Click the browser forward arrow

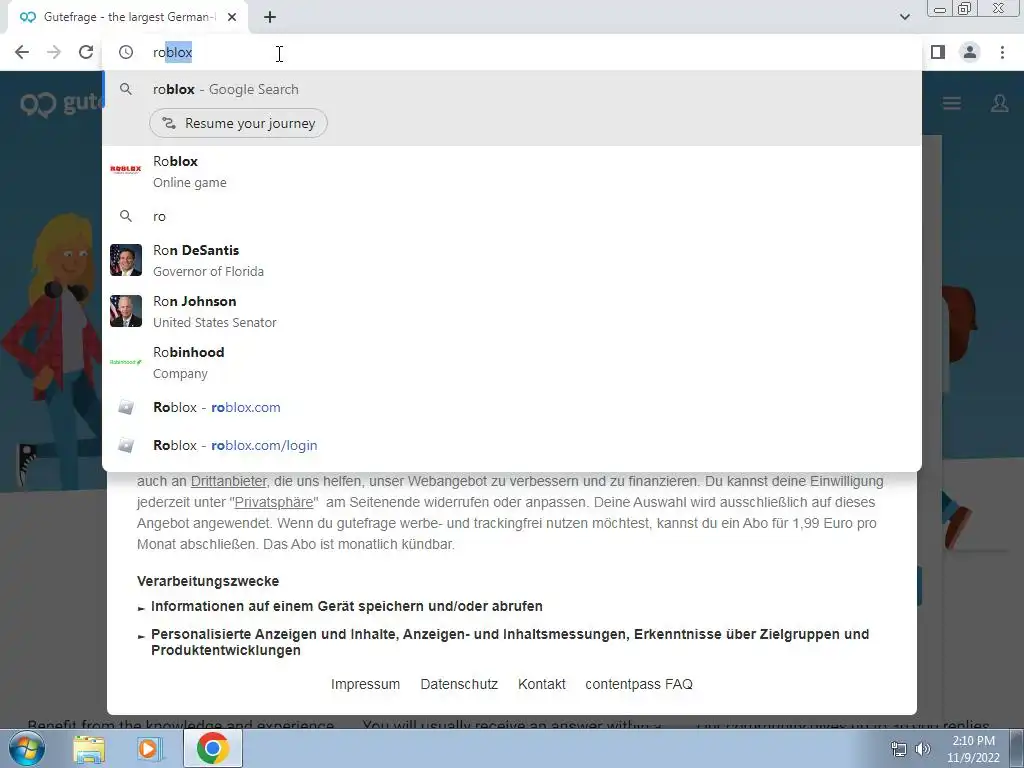(x=54, y=52)
